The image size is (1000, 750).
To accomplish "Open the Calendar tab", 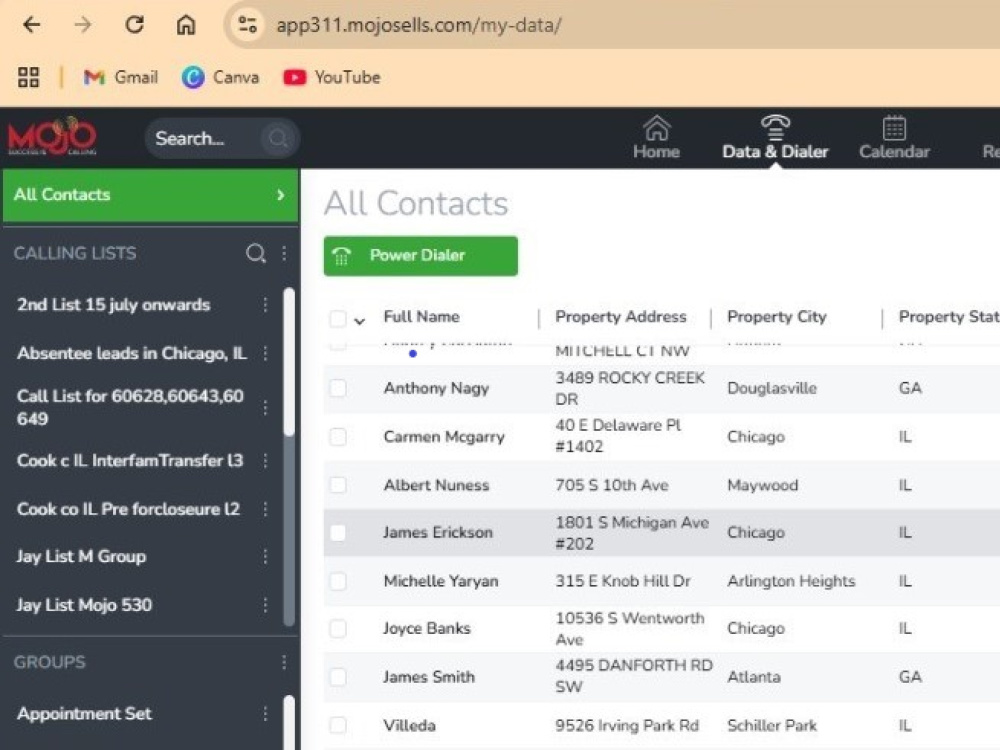I will click(894, 137).
